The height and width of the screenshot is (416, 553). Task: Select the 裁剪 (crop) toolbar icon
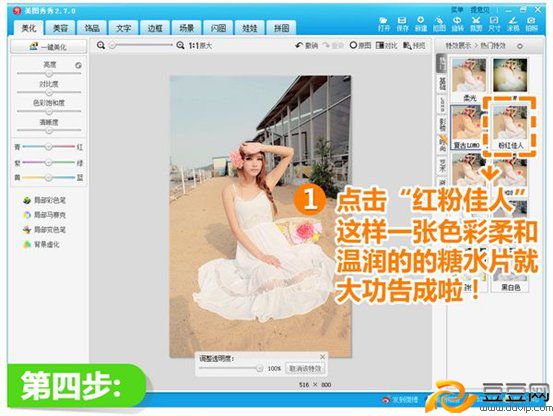[476, 24]
